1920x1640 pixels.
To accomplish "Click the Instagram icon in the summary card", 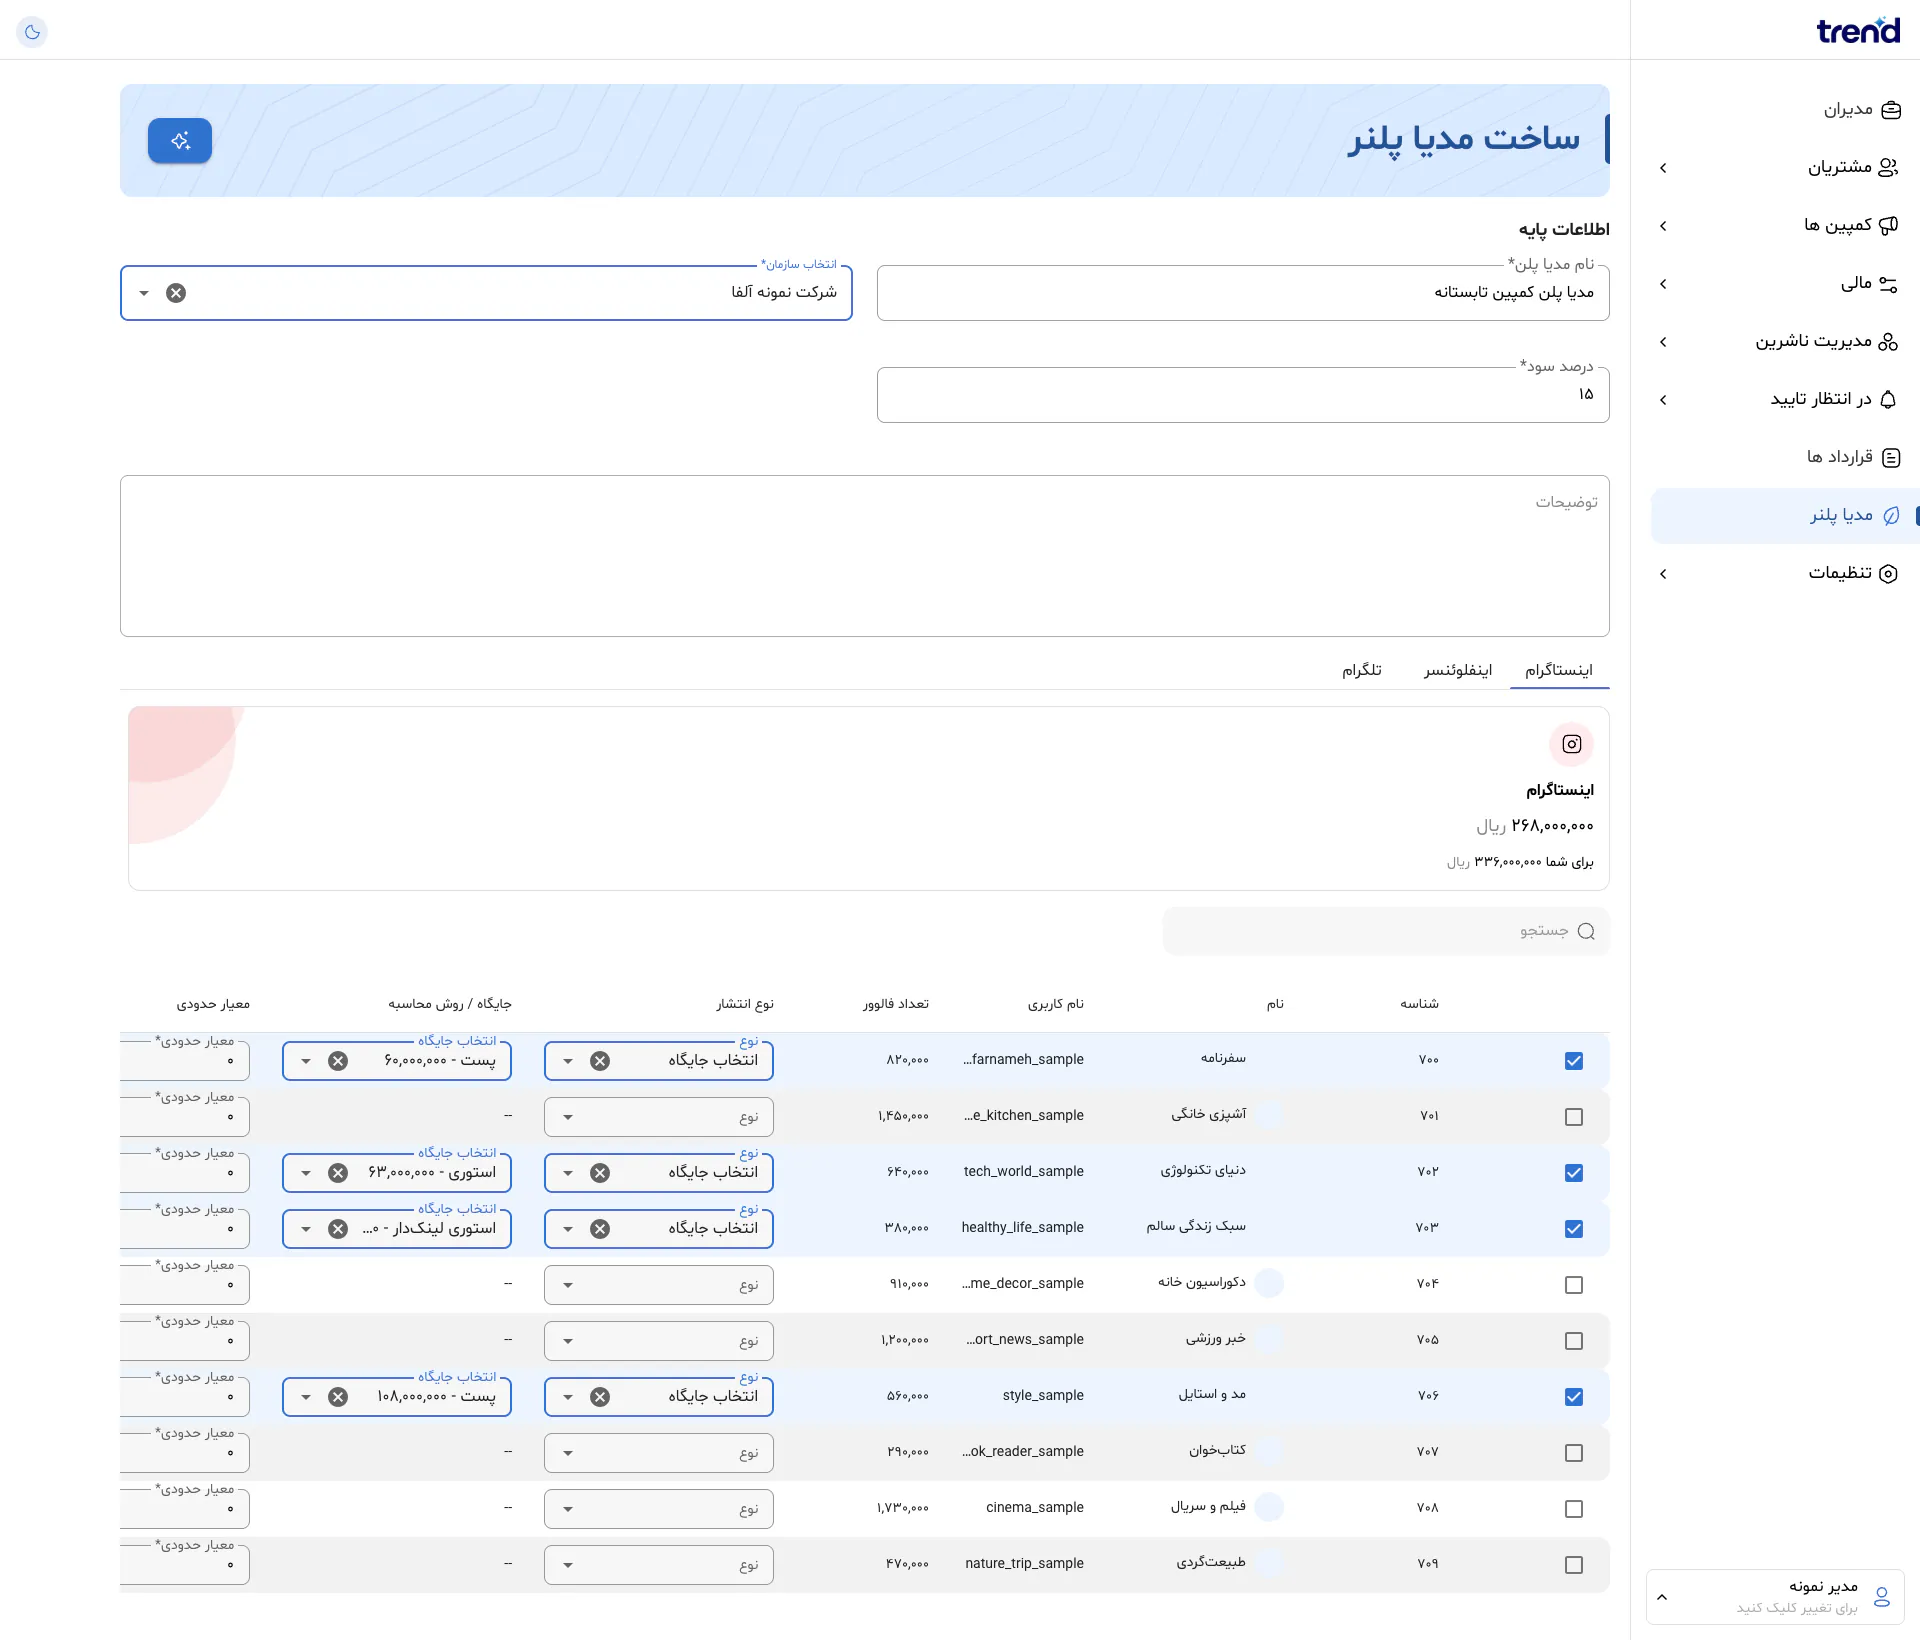I will pyautogui.click(x=1572, y=744).
